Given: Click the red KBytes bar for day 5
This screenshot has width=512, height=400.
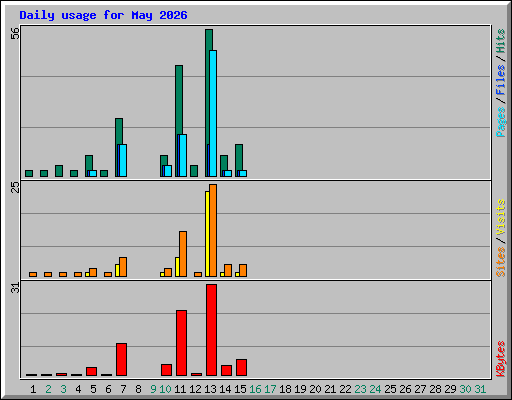Looking at the screenshot, I should tap(91, 371).
